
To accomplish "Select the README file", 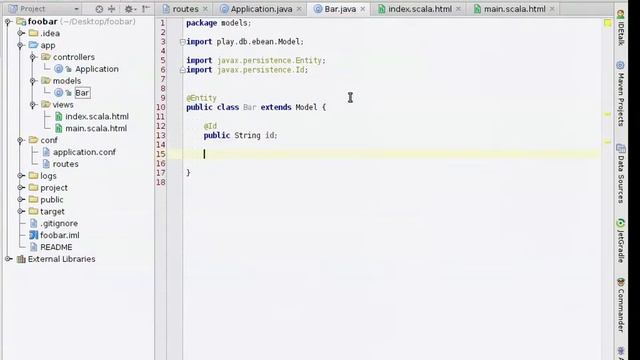I will click(56, 247).
